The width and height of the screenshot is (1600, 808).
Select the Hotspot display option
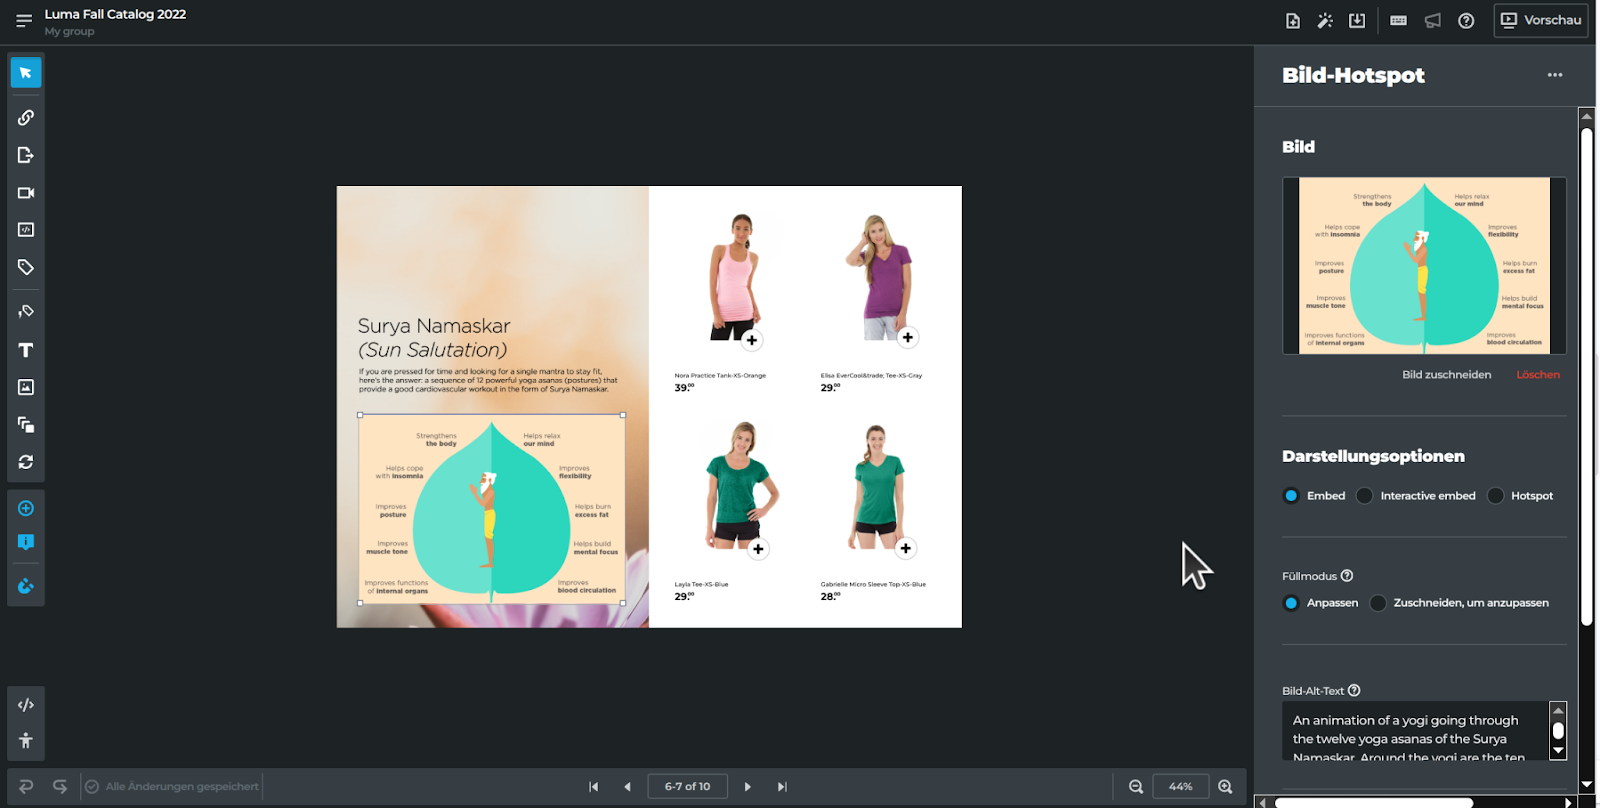tap(1496, 496)
